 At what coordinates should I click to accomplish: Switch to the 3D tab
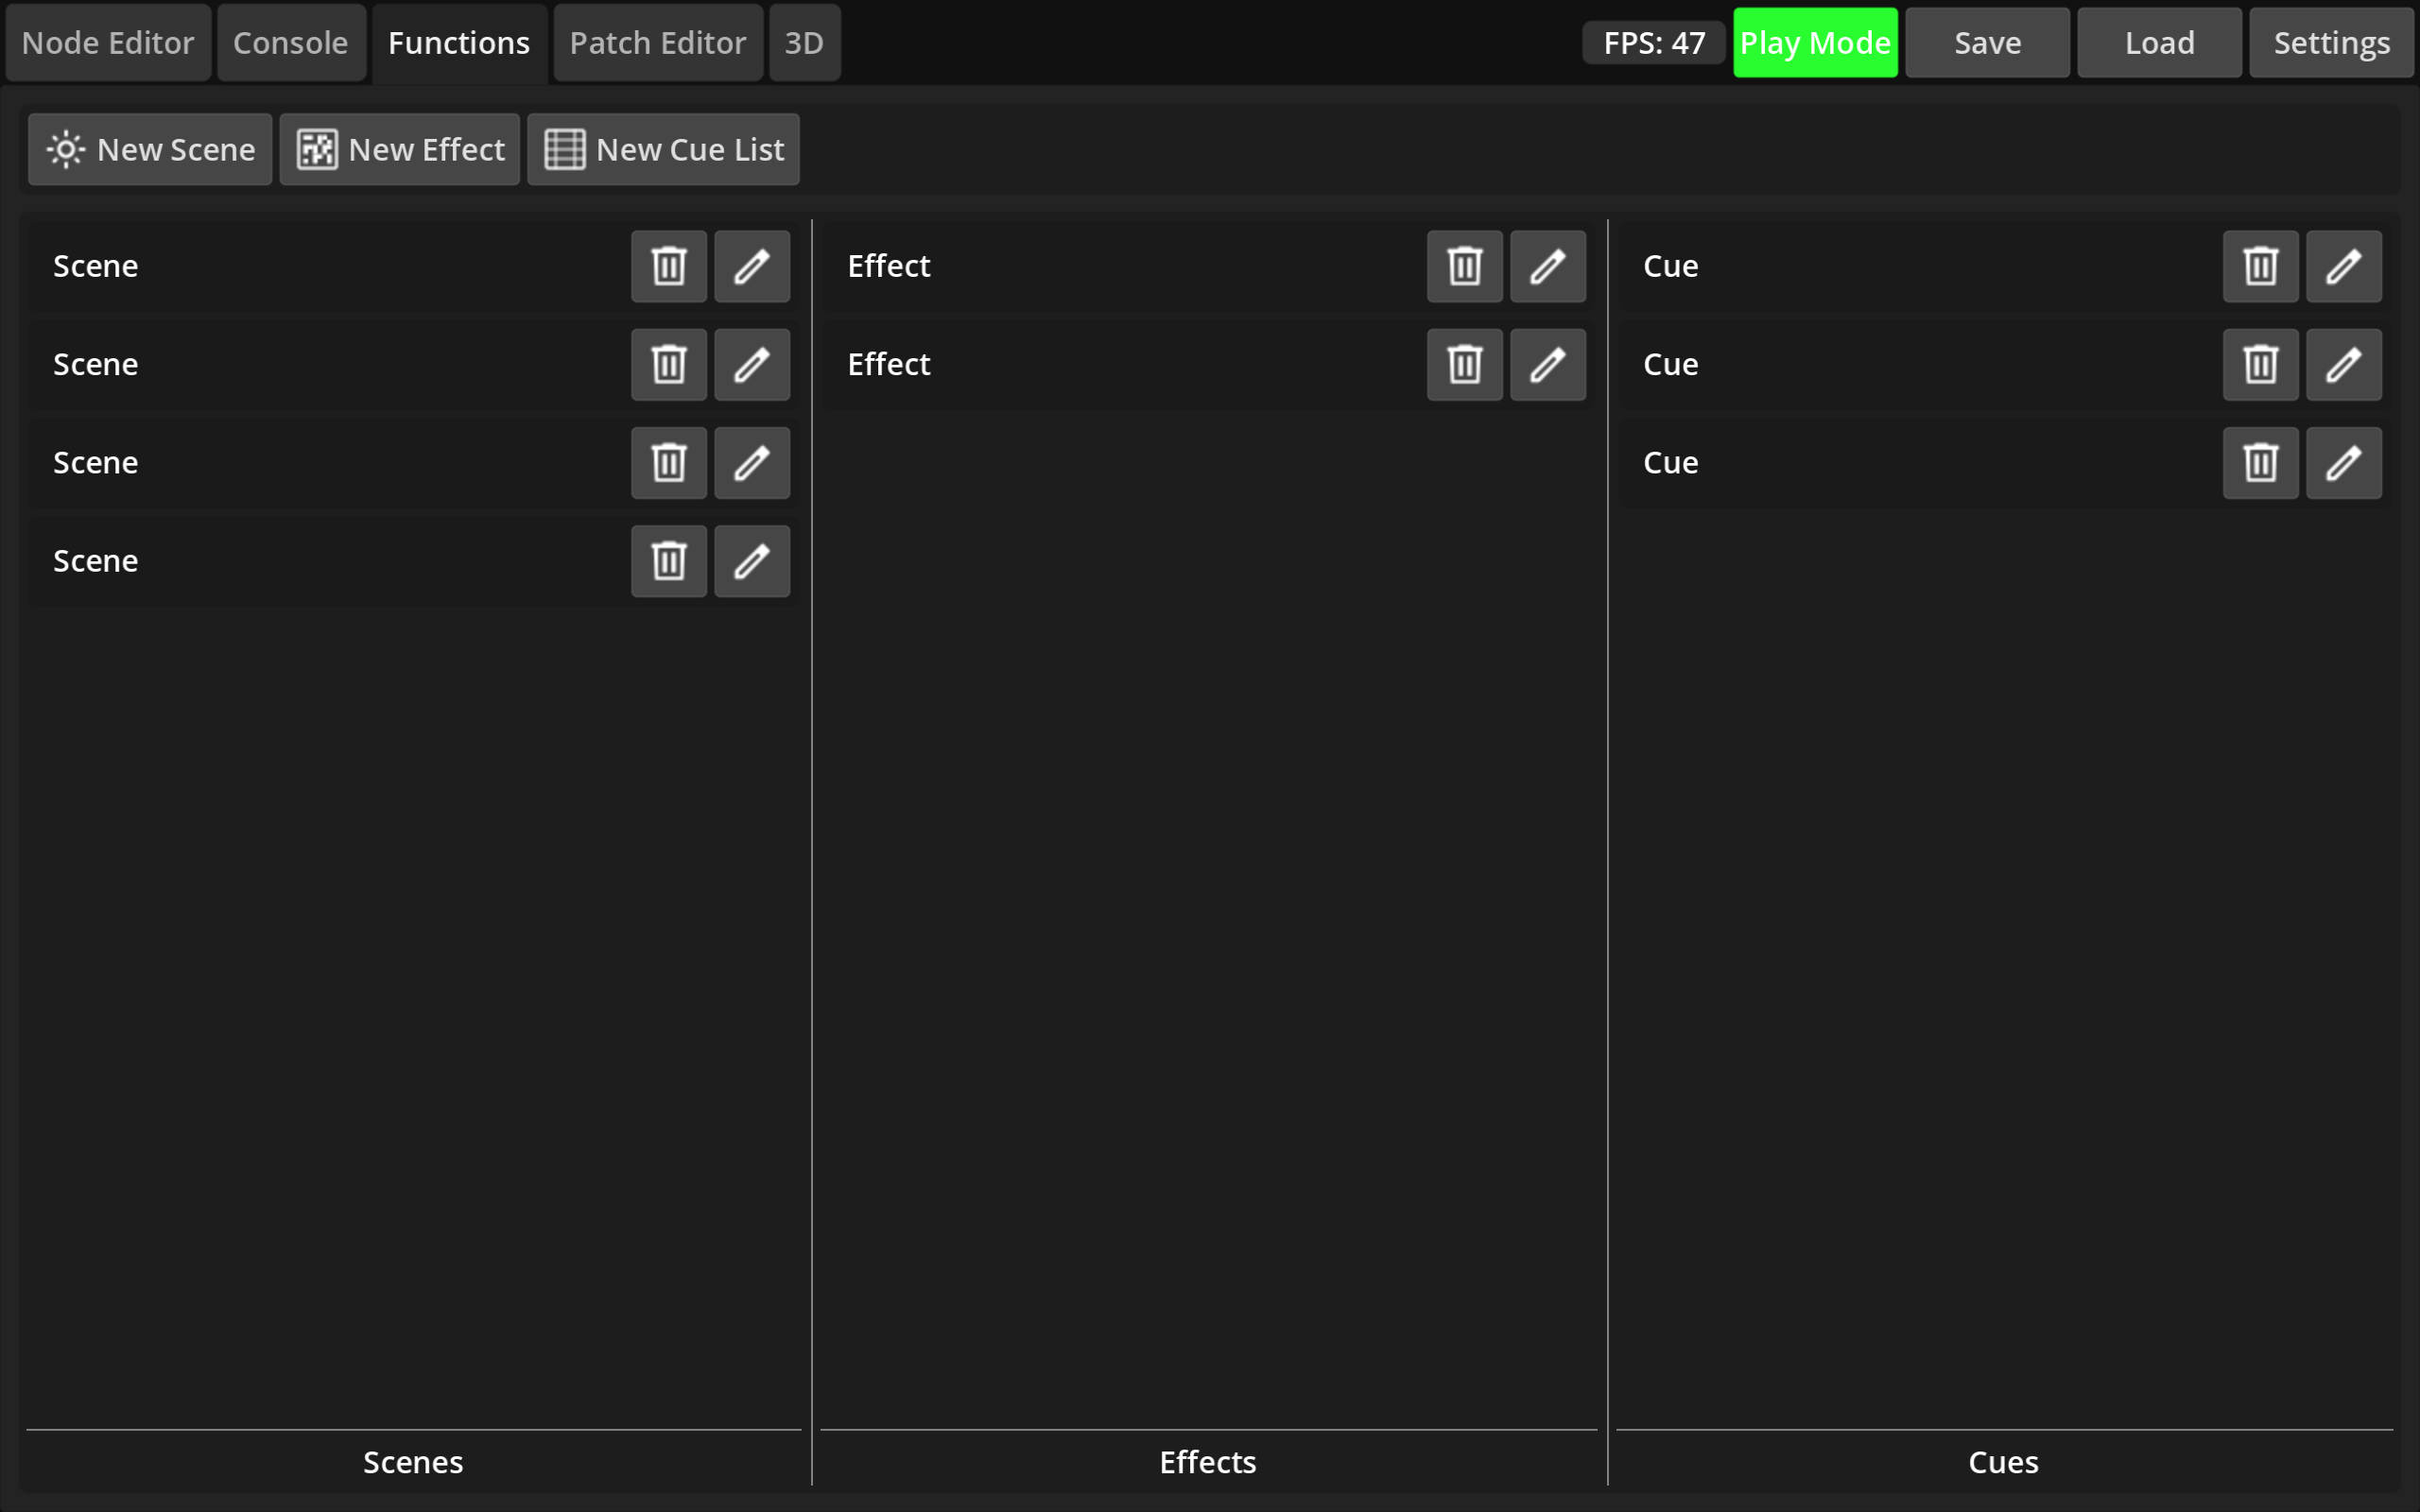[x=804, y=43]
